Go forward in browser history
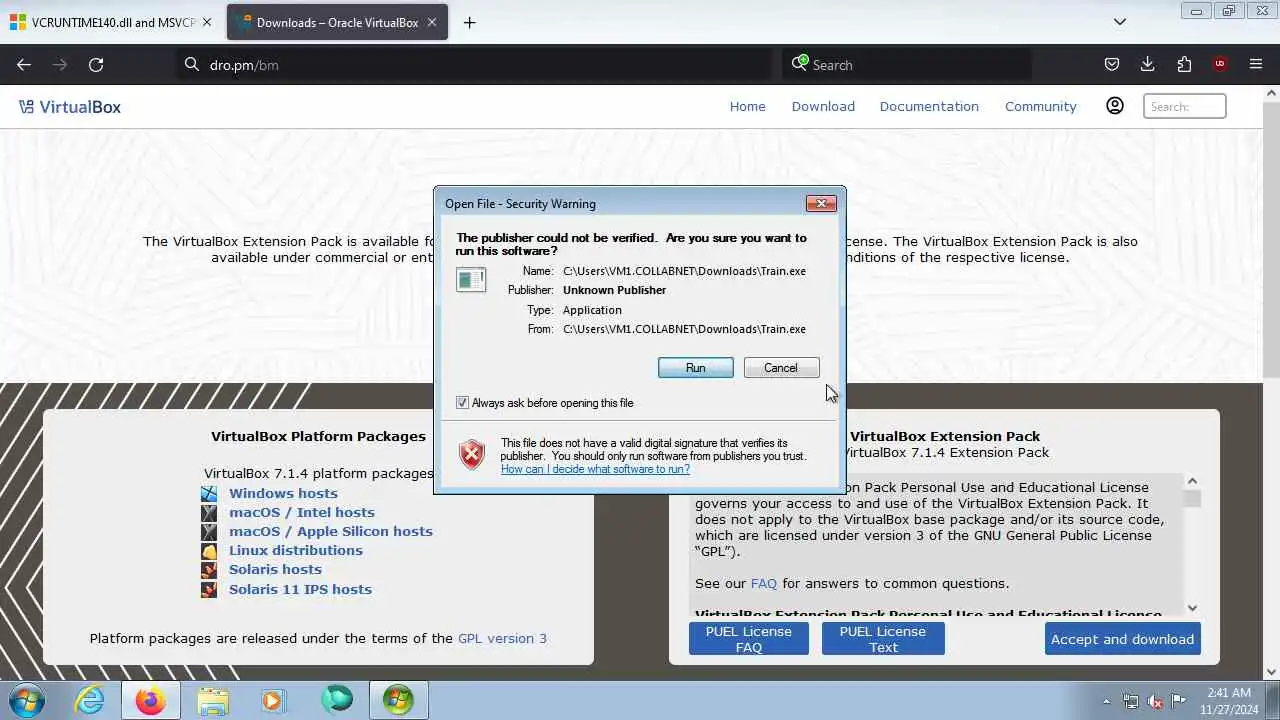 click(60, 64)
